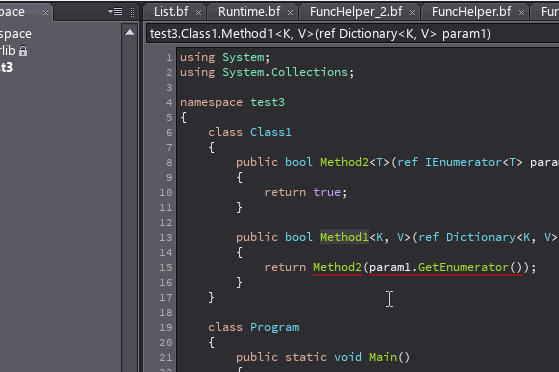Click 'Main' method name on line 21
The height and width of the screenshot is (372, 559).
(x=383, y=357)
